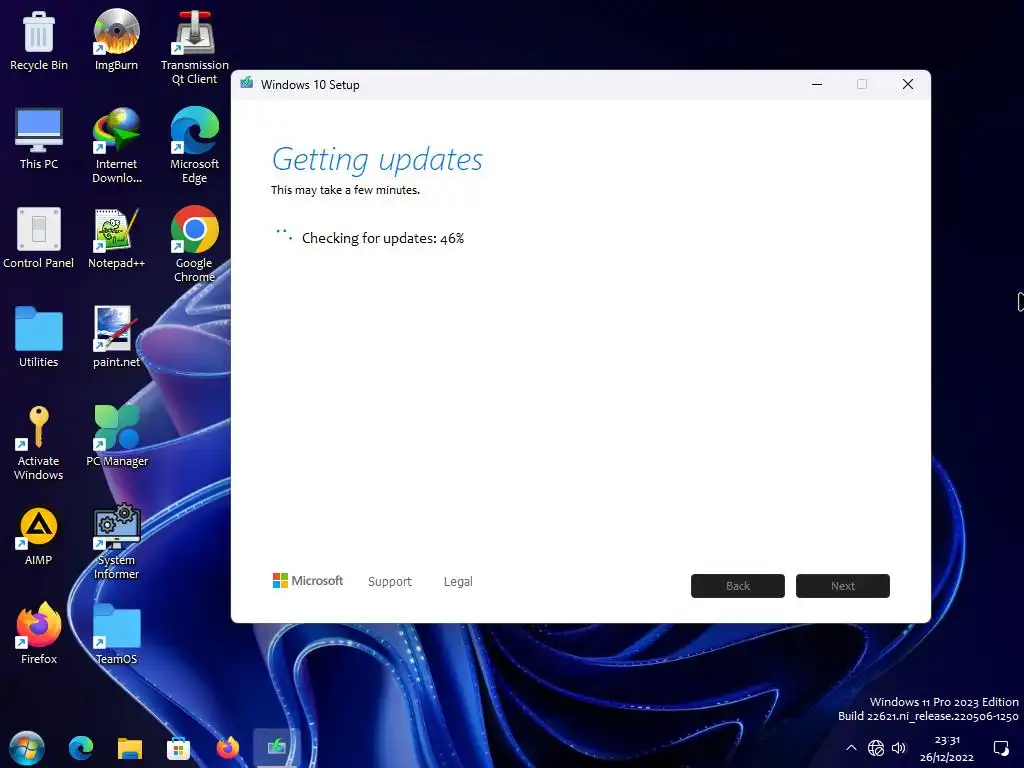Viewport: 1024px width, 768px height.
Task: Select the Microsoft Edge desktop shortcut
Action: 195,146
